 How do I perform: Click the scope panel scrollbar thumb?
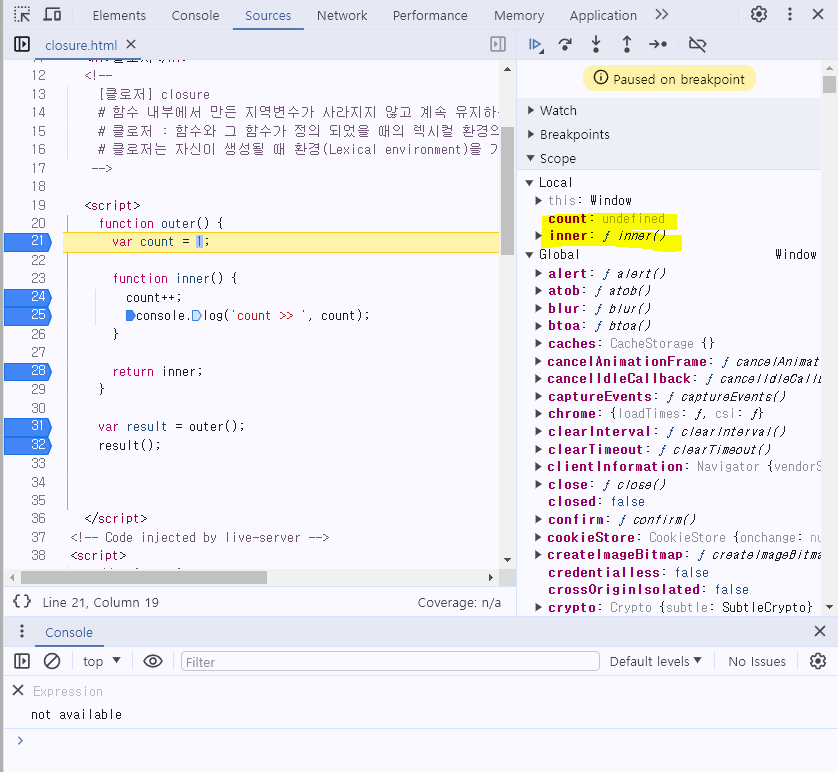coord(829,84)
